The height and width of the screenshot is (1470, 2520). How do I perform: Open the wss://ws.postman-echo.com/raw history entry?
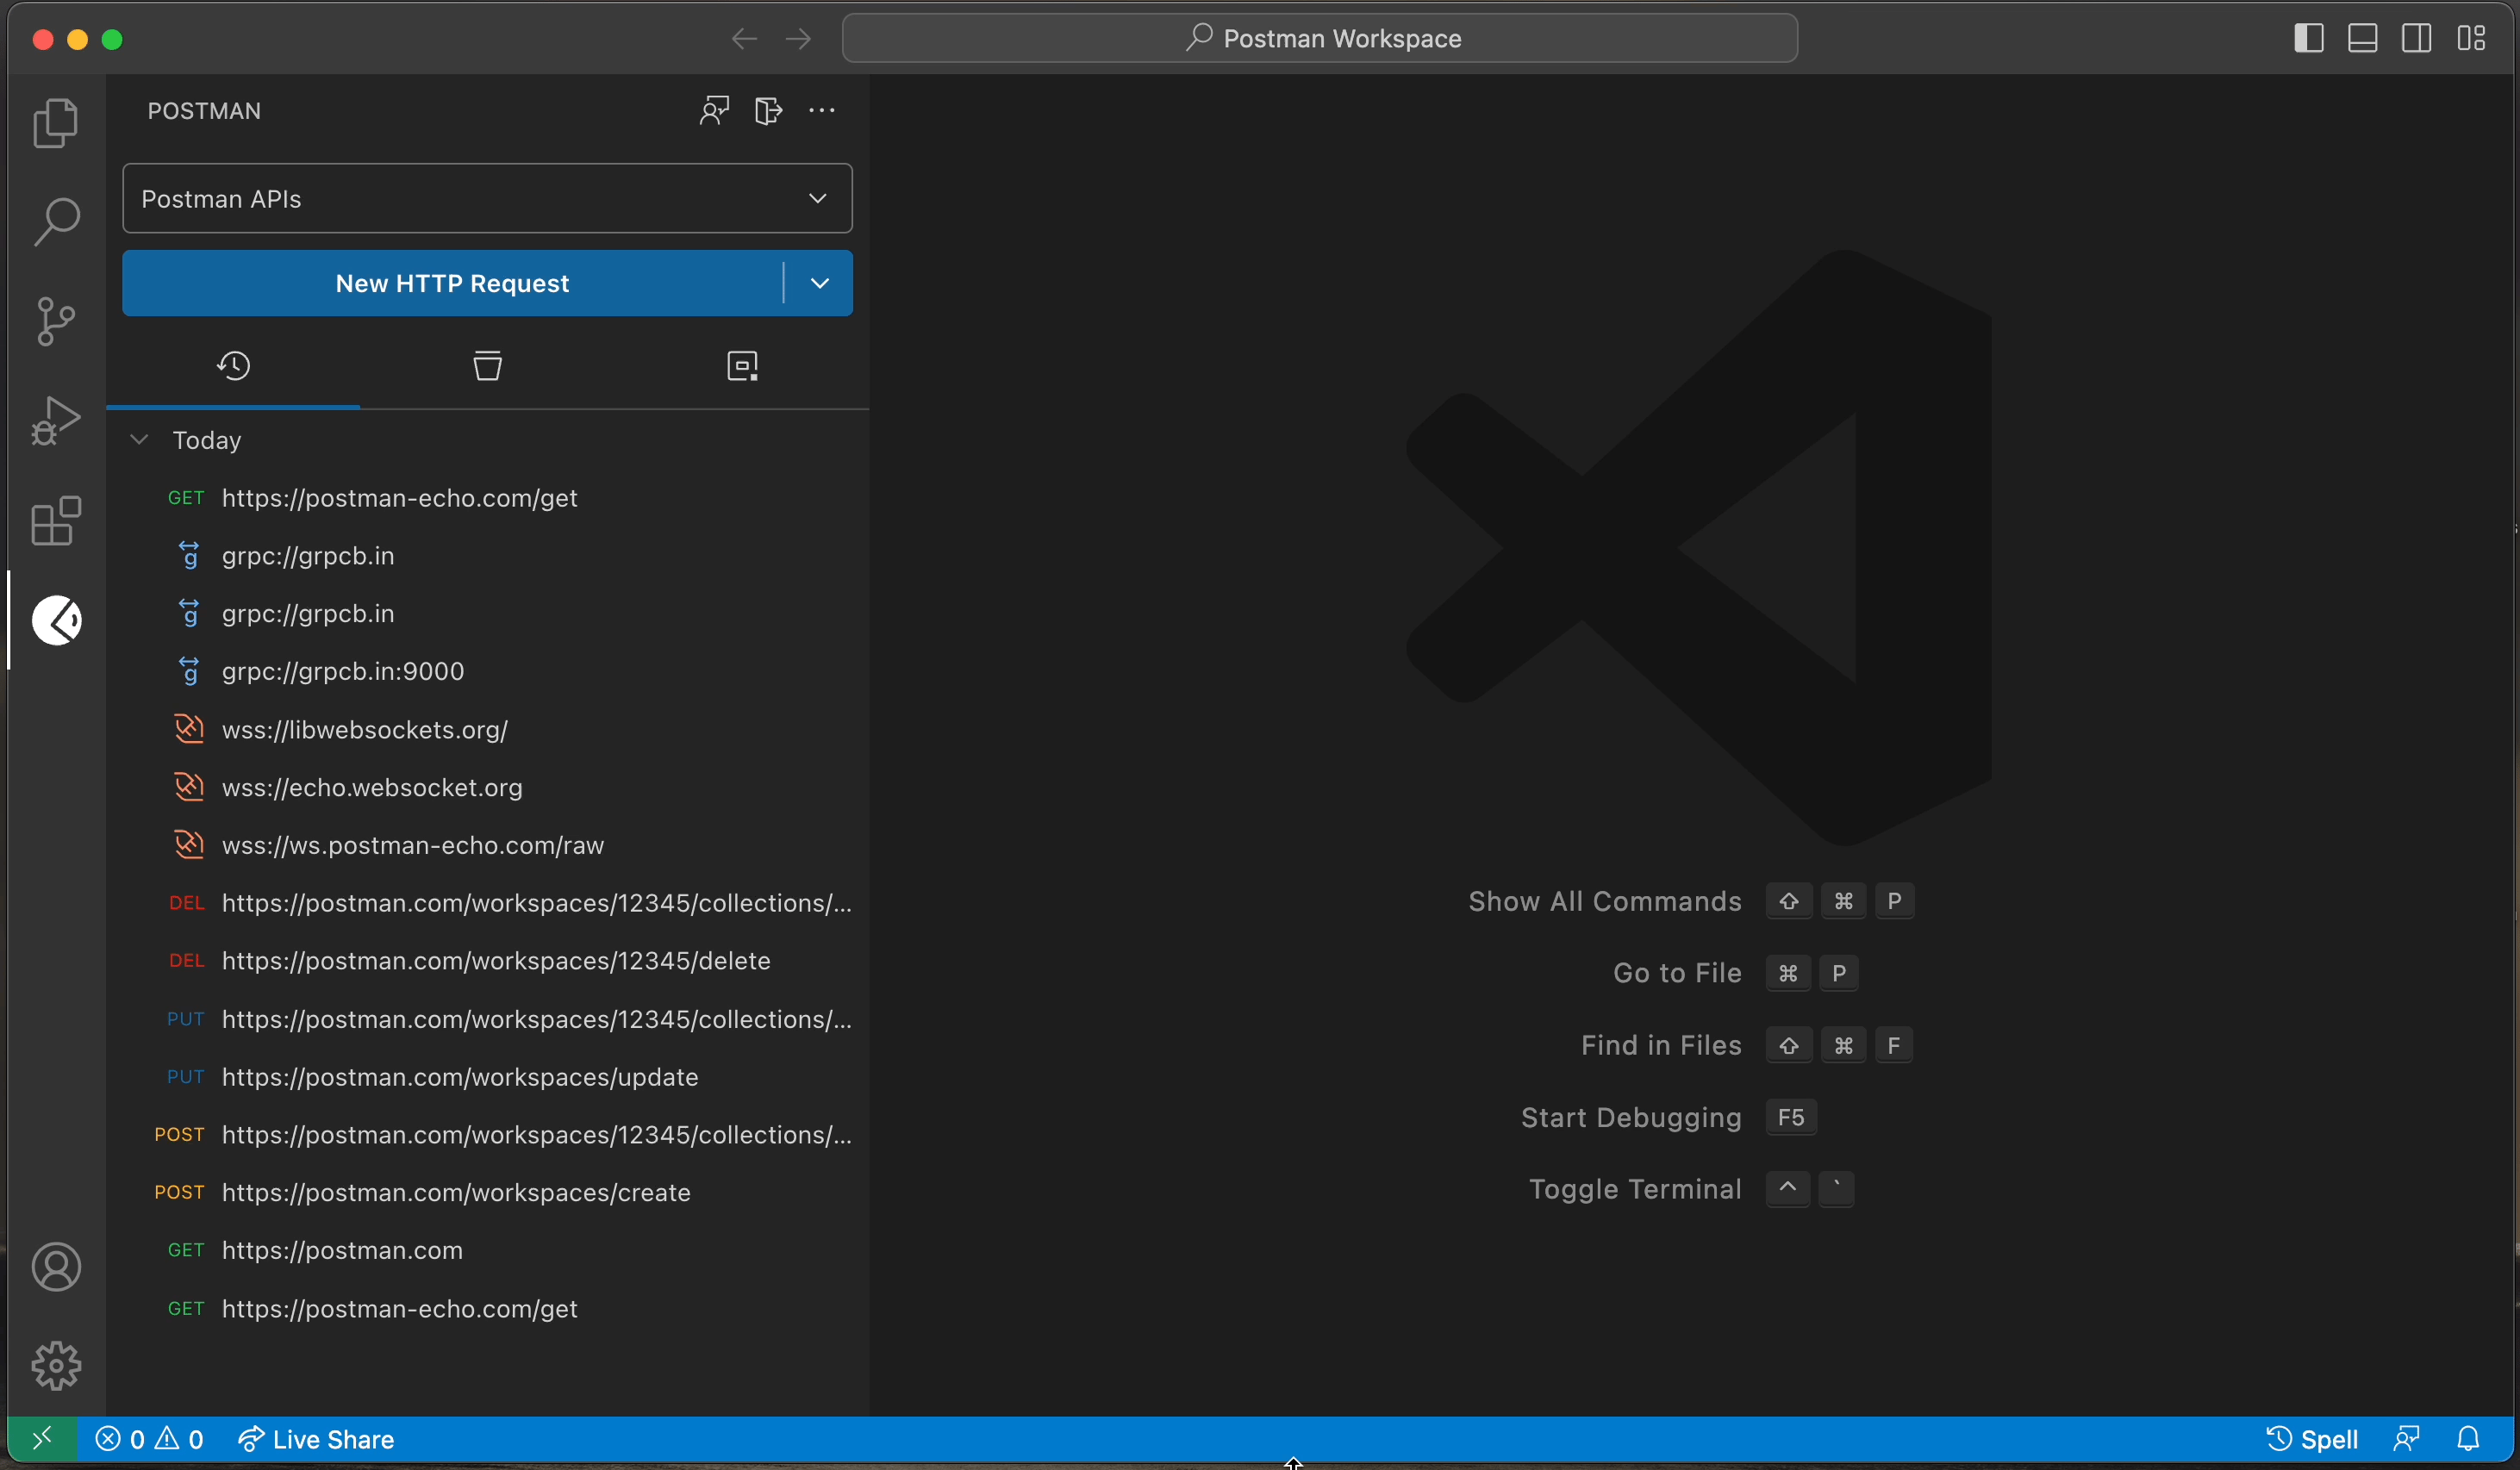point(487,845)
